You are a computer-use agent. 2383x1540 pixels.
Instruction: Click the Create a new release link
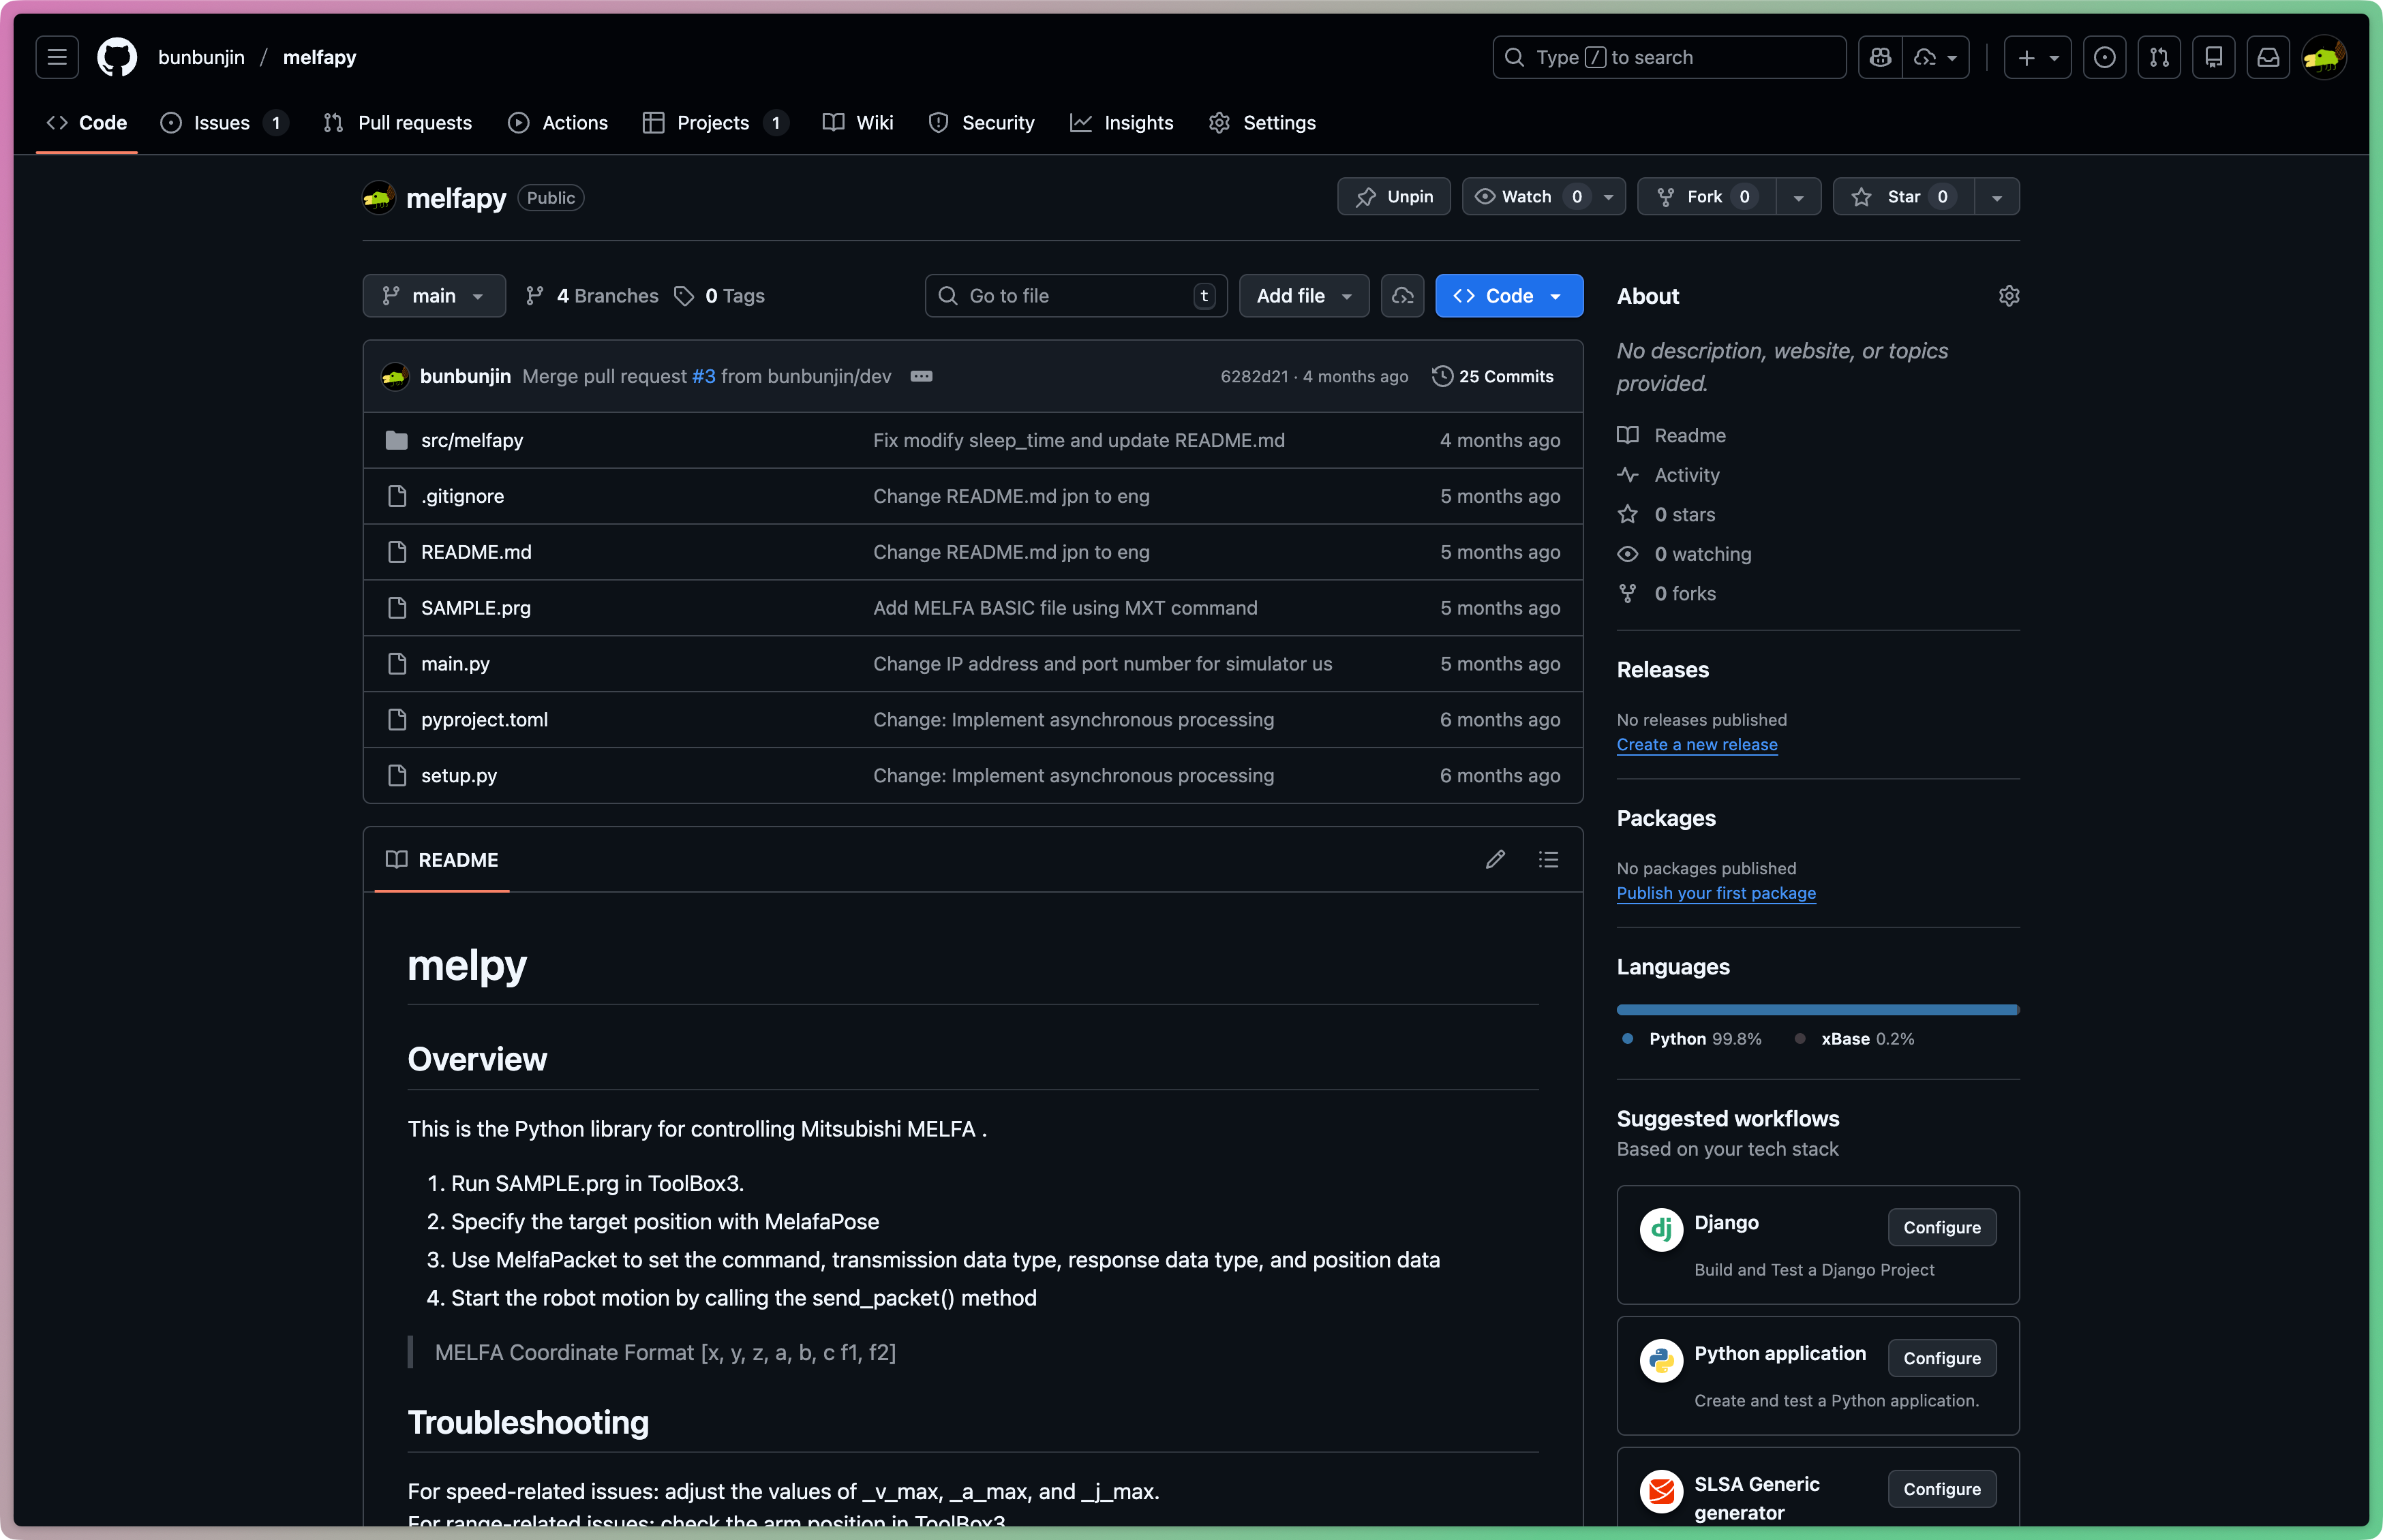tap(1697, 745)
